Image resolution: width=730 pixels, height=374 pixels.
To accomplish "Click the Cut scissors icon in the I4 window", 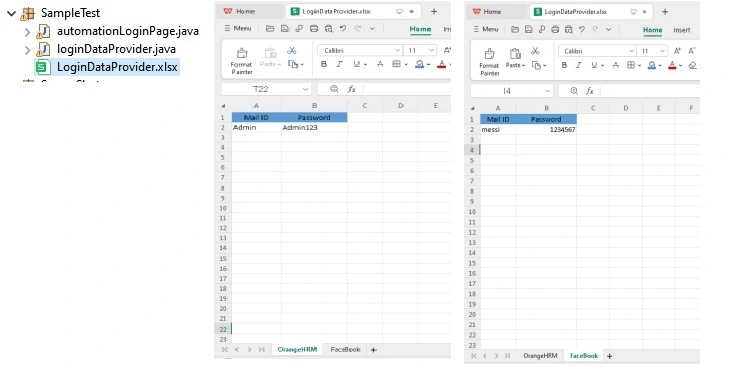I will [535, 51].
